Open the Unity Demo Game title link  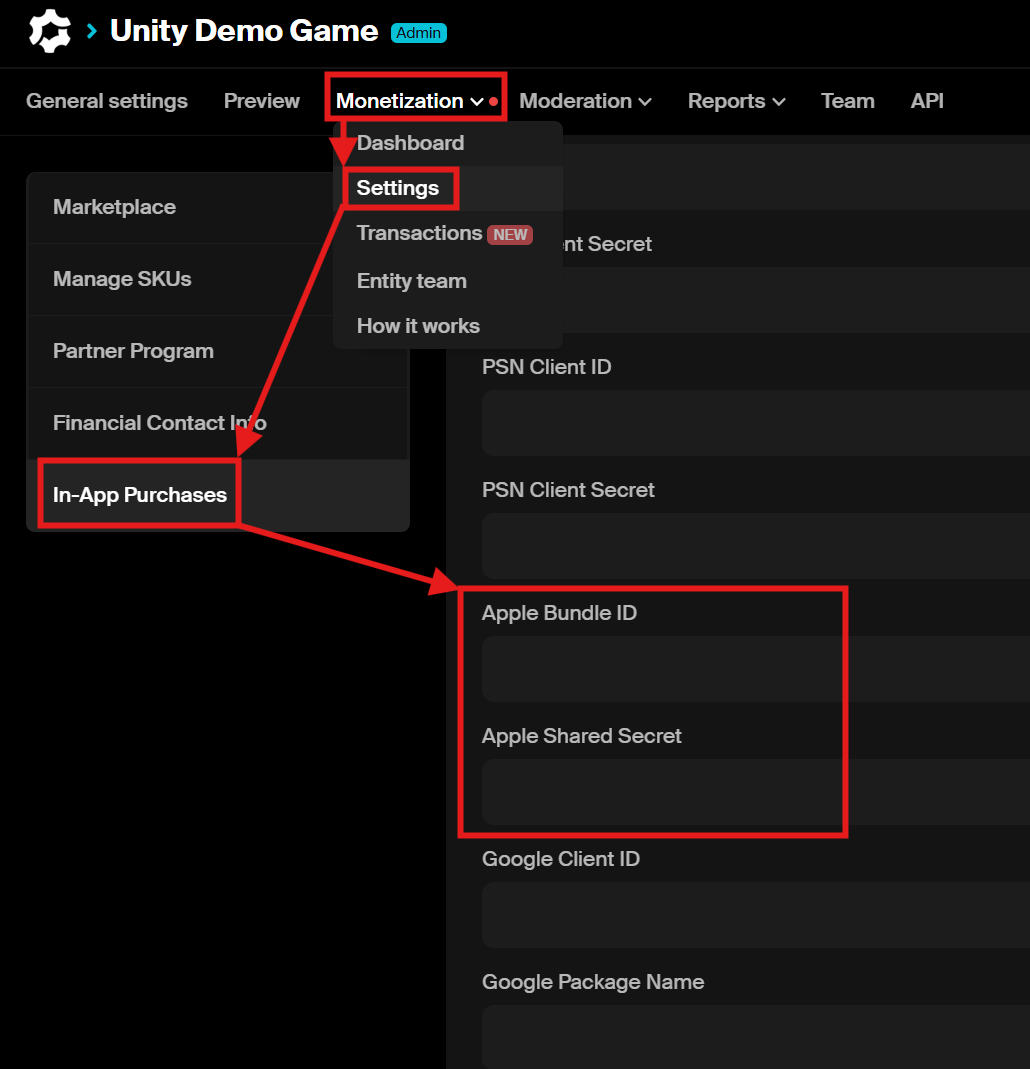244,31
